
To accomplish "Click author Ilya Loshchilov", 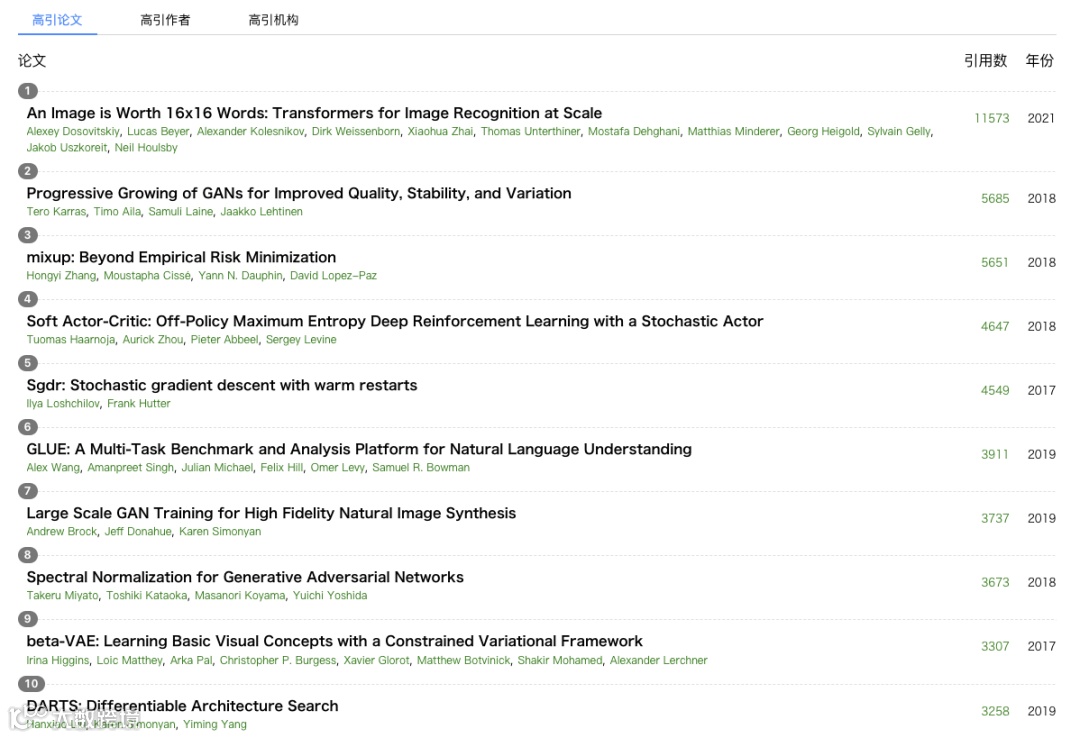I will pos(63,404).
